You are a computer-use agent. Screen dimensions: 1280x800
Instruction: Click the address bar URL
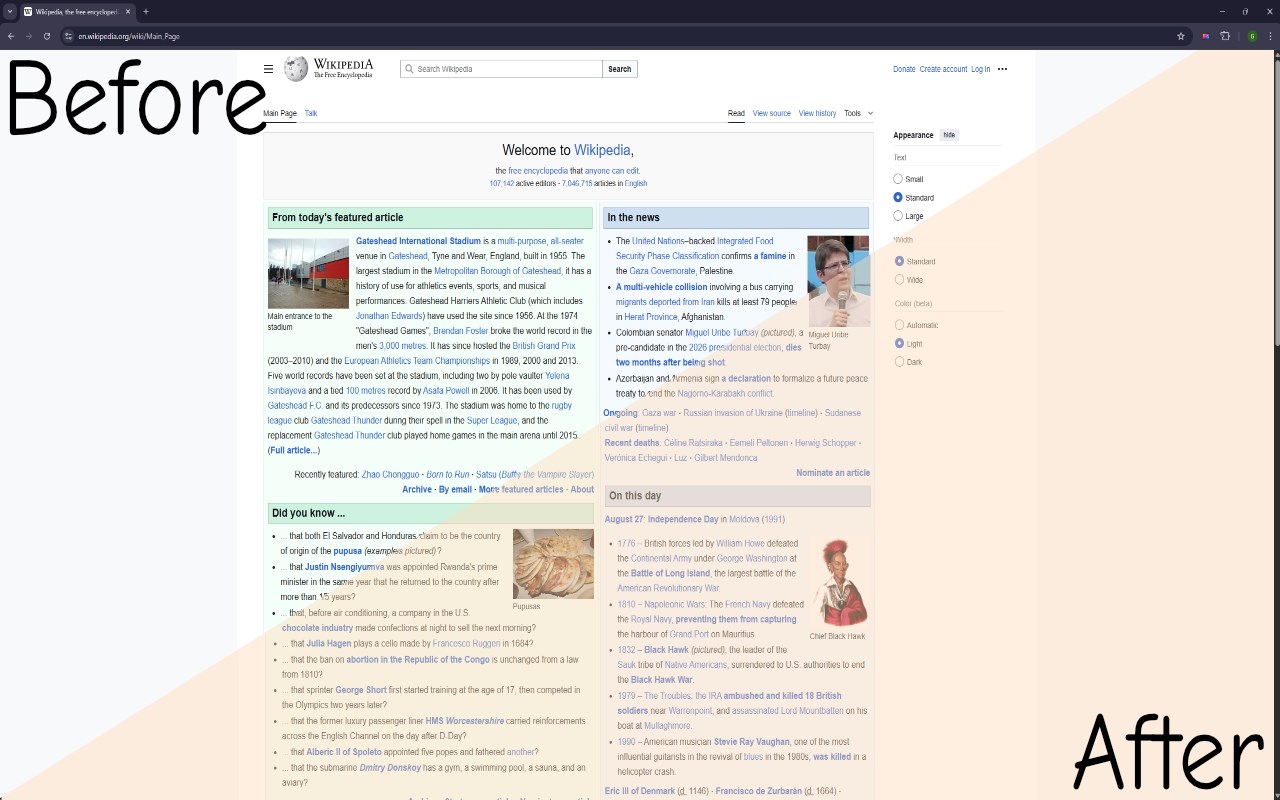click(129, 36)
